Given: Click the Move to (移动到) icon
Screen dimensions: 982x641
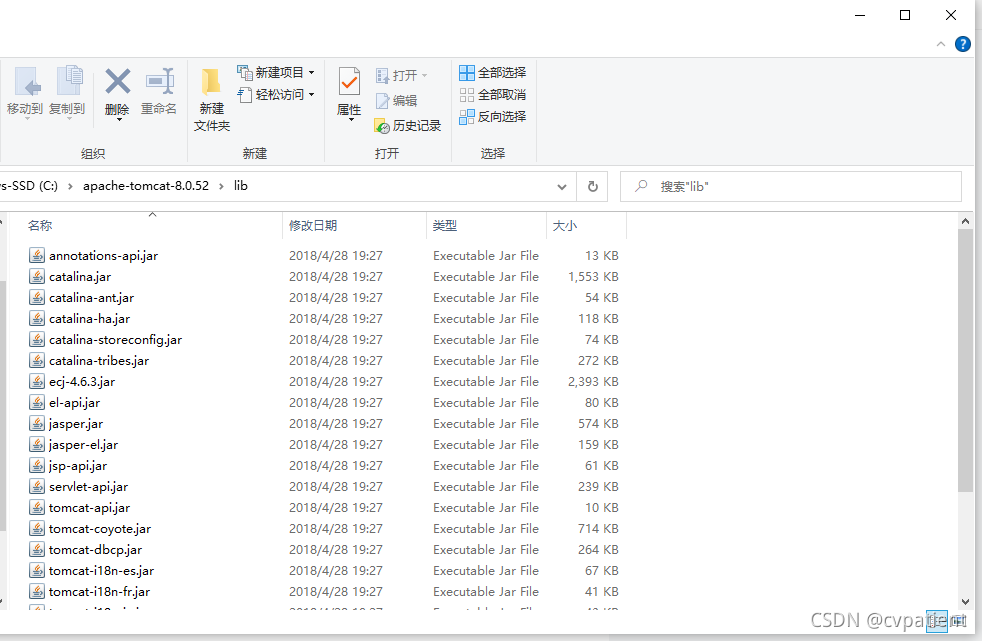Looking at the screenshot, I should tap(26, 81).
